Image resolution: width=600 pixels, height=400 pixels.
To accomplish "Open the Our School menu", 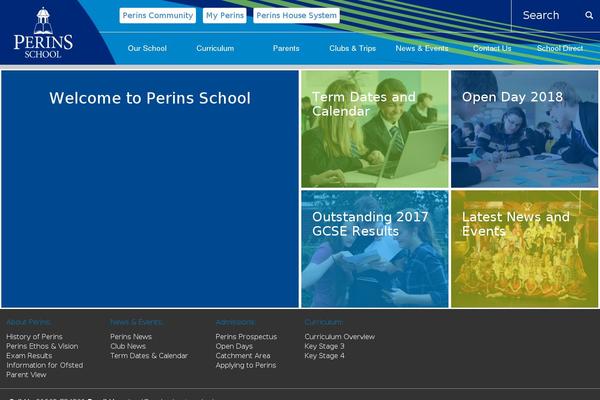I will point(147,48).
